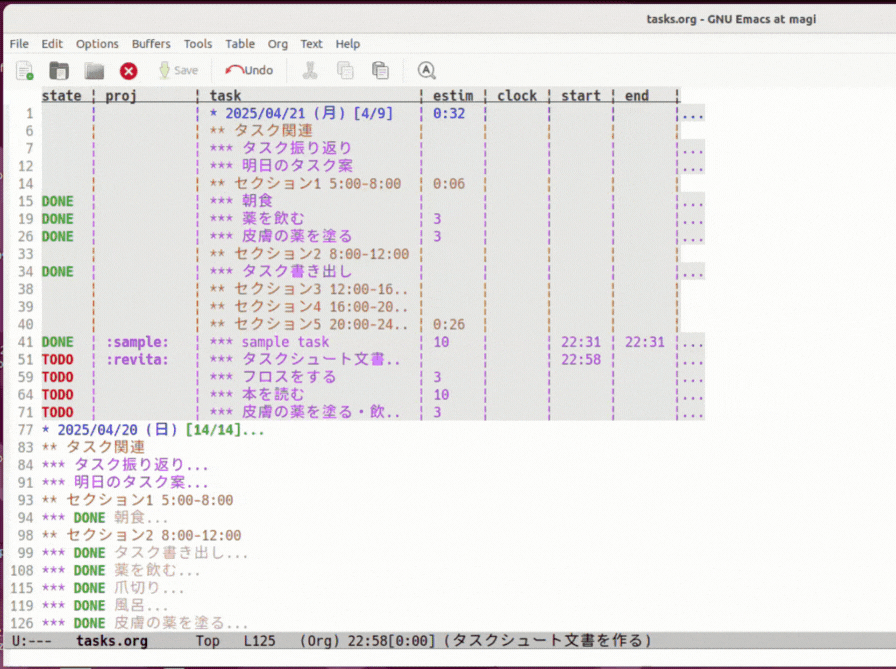
Task: Paste from clipboard using the paste icon
Action: [x=380, y=70]
